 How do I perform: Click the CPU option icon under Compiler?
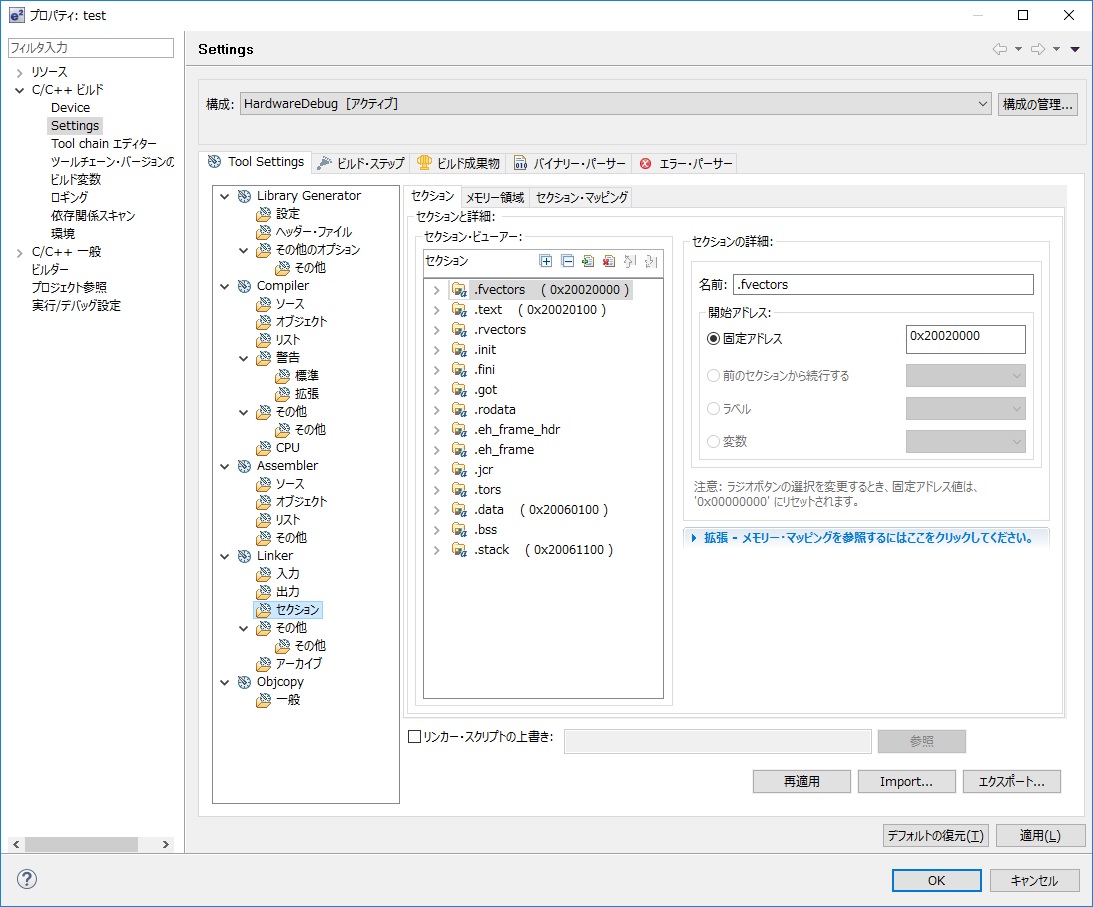click(x=263, y=448)
